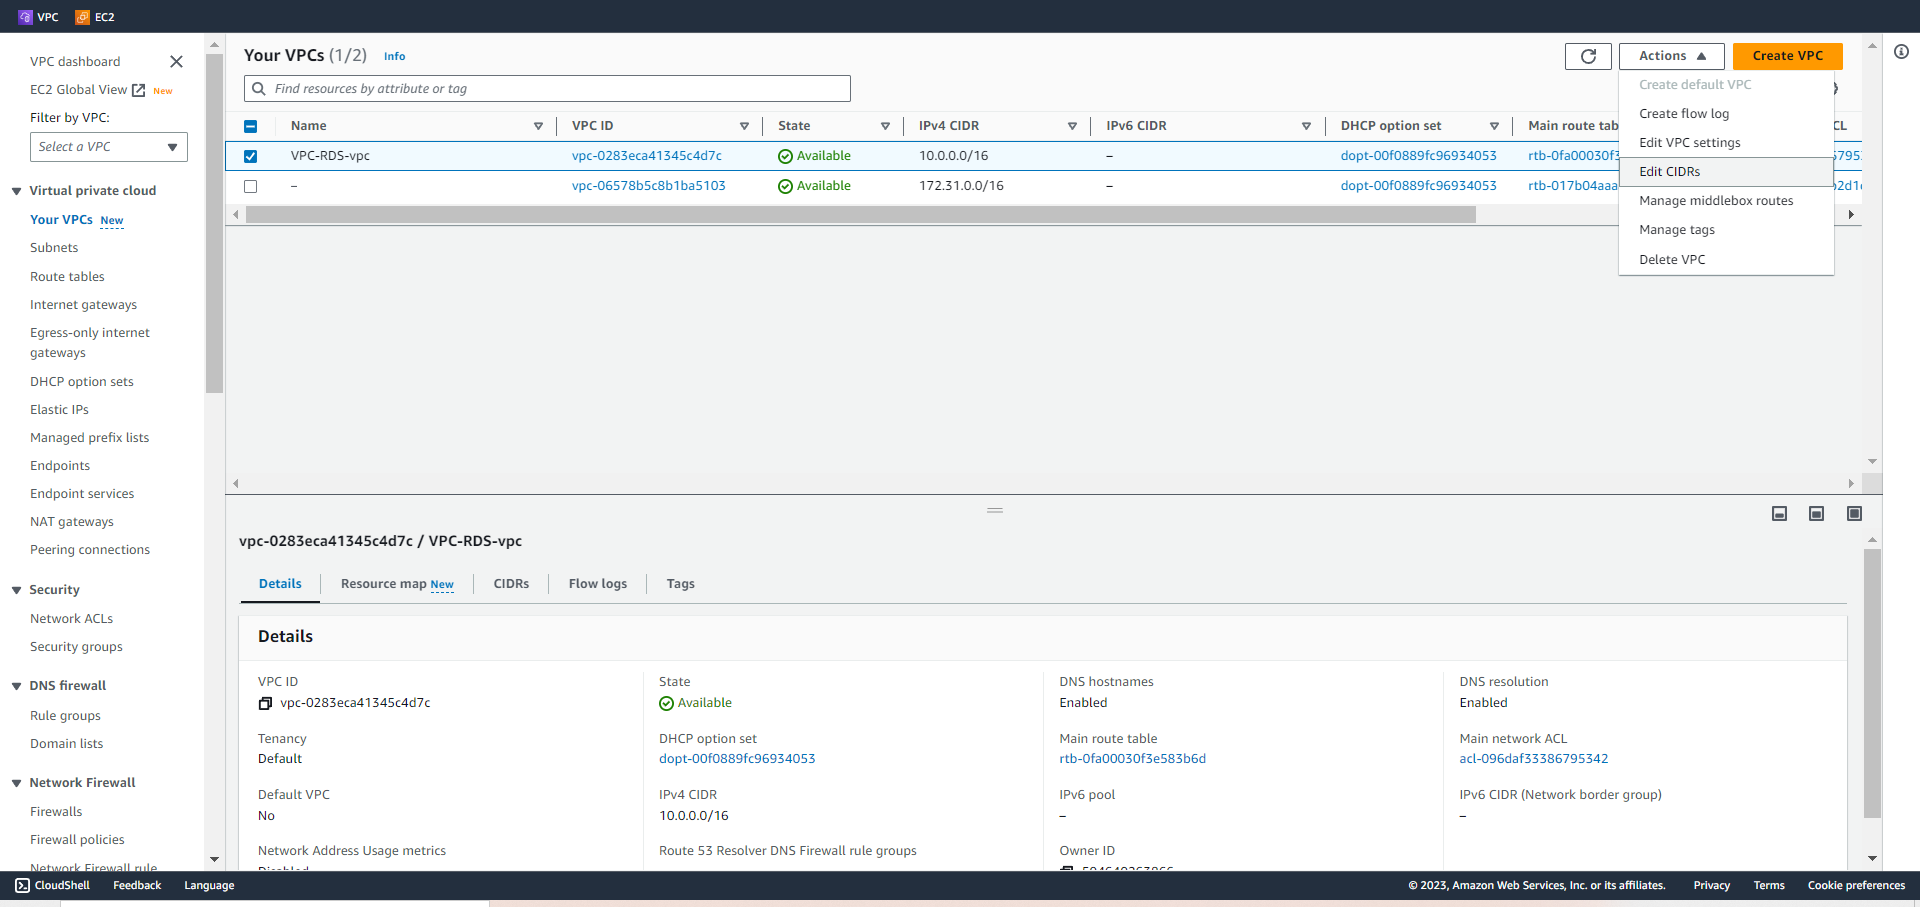
Task: Go to Subnets in sidebar
Action: click(x=54, y=248)
